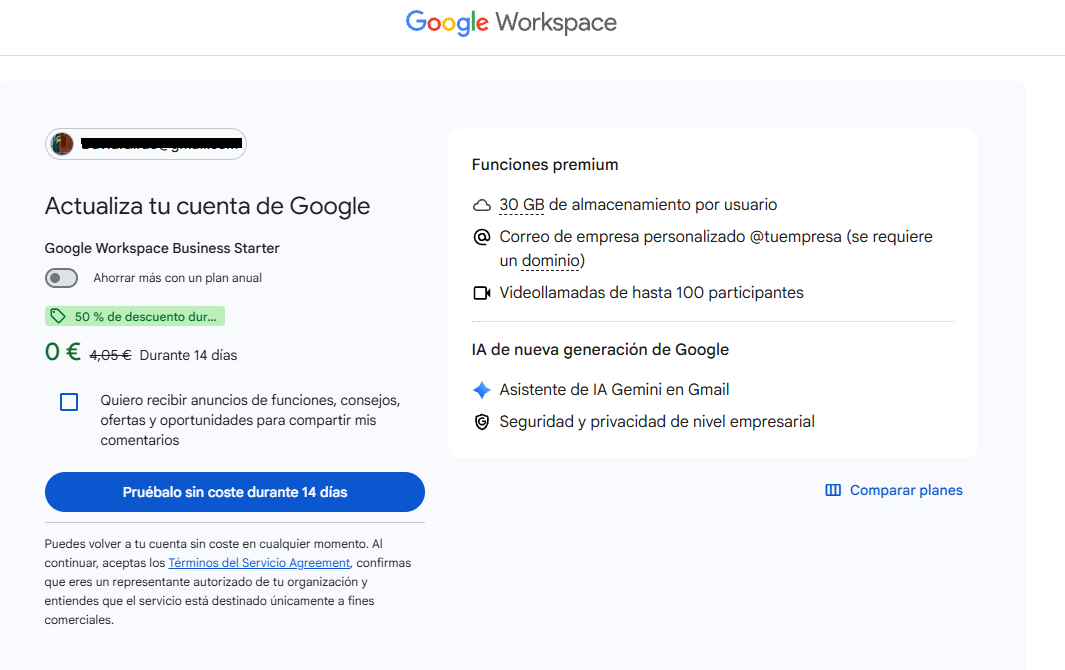1065x670 pixels.
Task: Click the underlined 30 GB text
Action: pos(522,205)
